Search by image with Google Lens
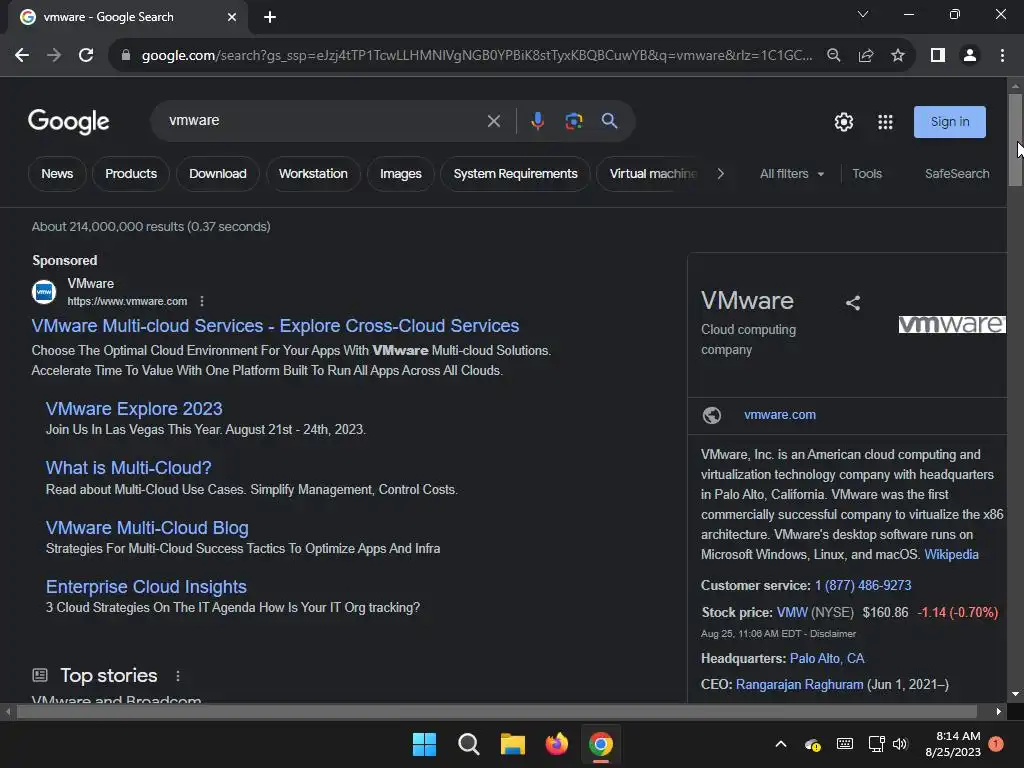This screenshot has height=768, width=1024. pyautogui.click(x=573, y=121)
